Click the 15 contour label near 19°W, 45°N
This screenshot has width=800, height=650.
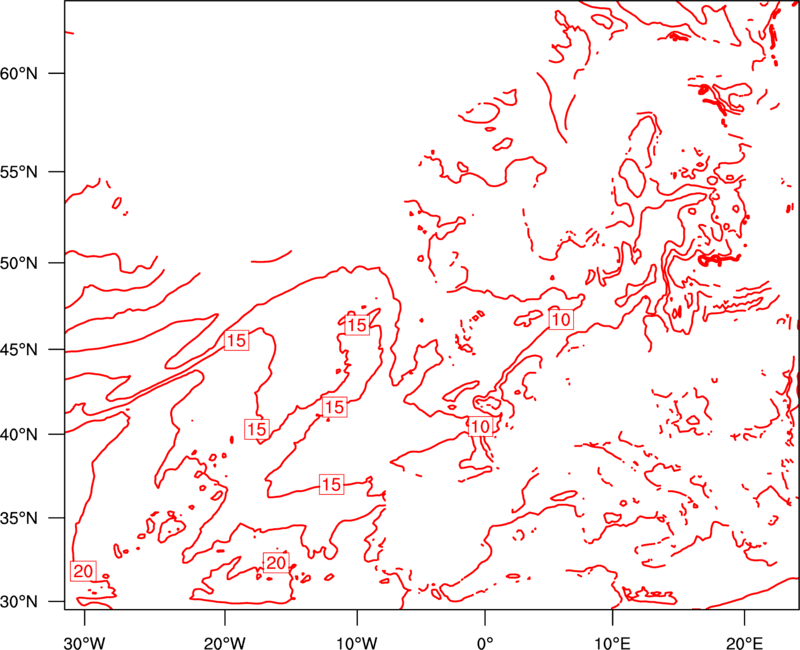[x=236, y=340]
